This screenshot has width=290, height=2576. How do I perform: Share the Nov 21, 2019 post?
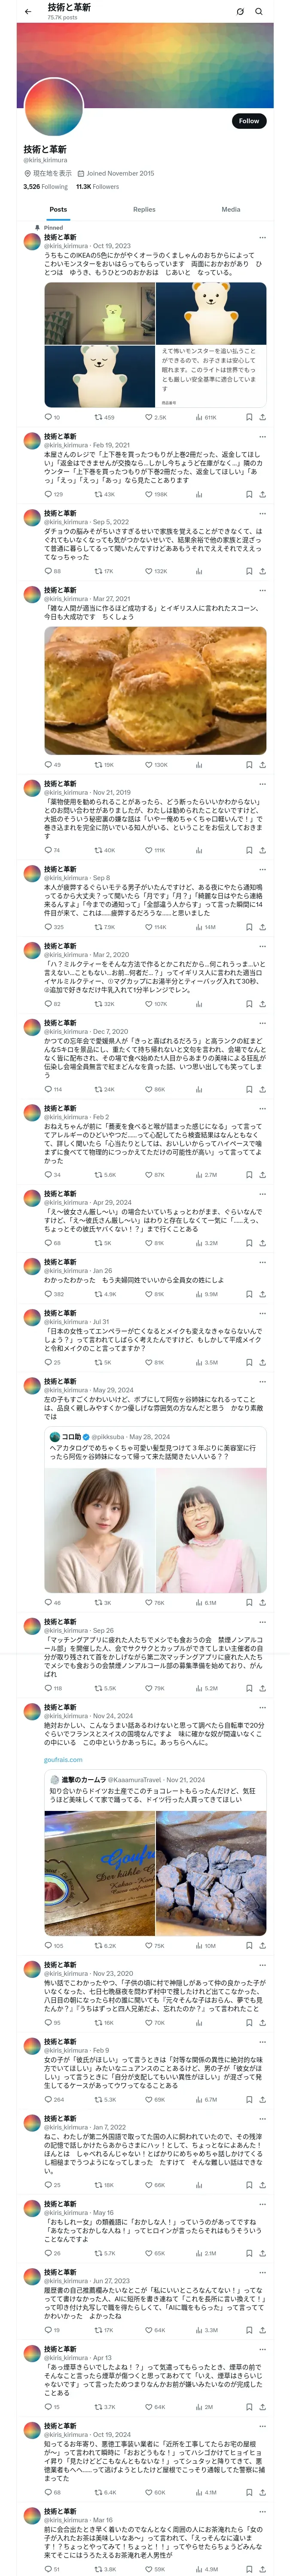click(263, 850)
